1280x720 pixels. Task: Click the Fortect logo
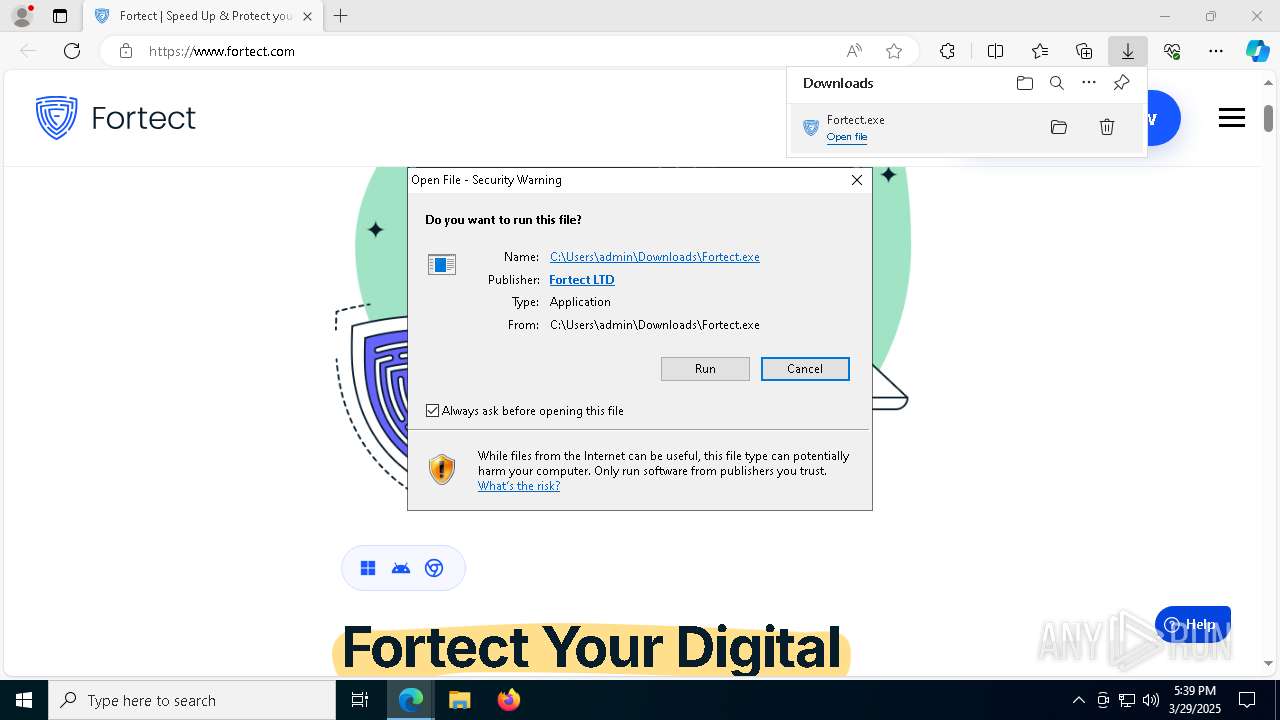[116, 118]
